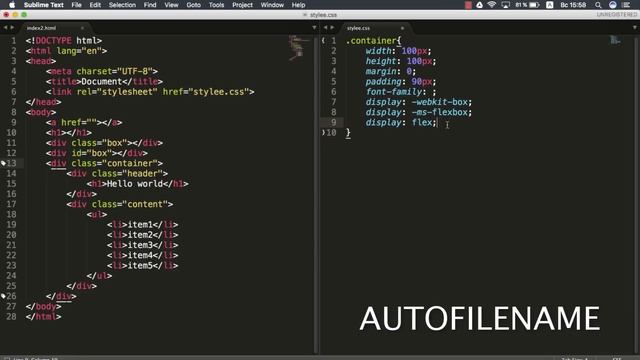Open the Notification Center
This screenshot has height=360, width=640.
[x=627, y=5]
